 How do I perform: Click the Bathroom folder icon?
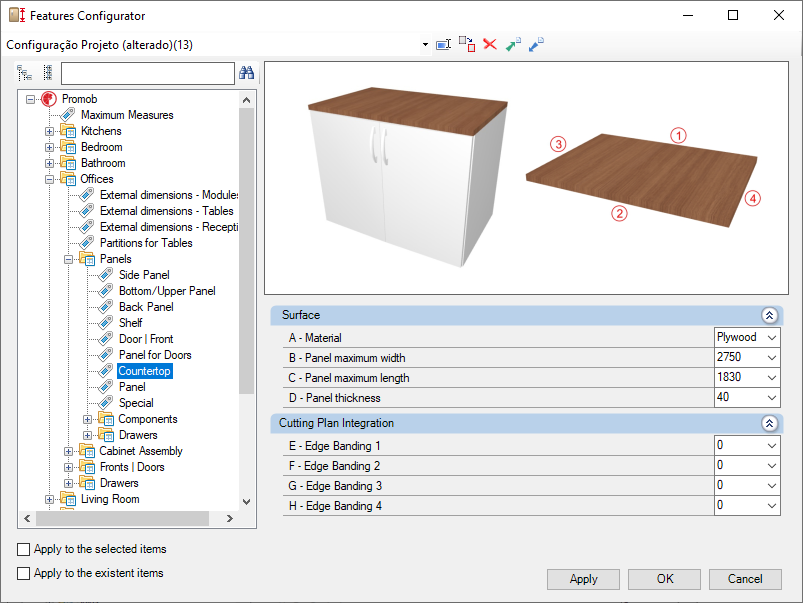click(68, 163)
